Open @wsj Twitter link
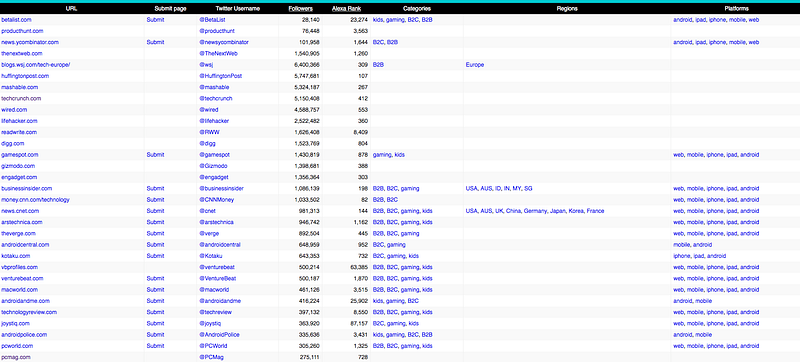 [x=207, y=65]
